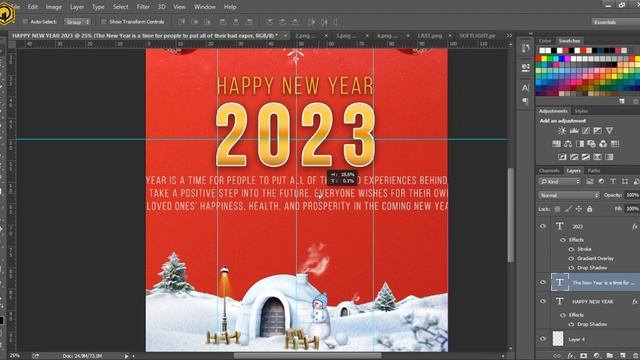Collapse the HAPPY NEW YEAR layer's fx effects
This screenshot has width=640, height=360.
tap(635, 301)
